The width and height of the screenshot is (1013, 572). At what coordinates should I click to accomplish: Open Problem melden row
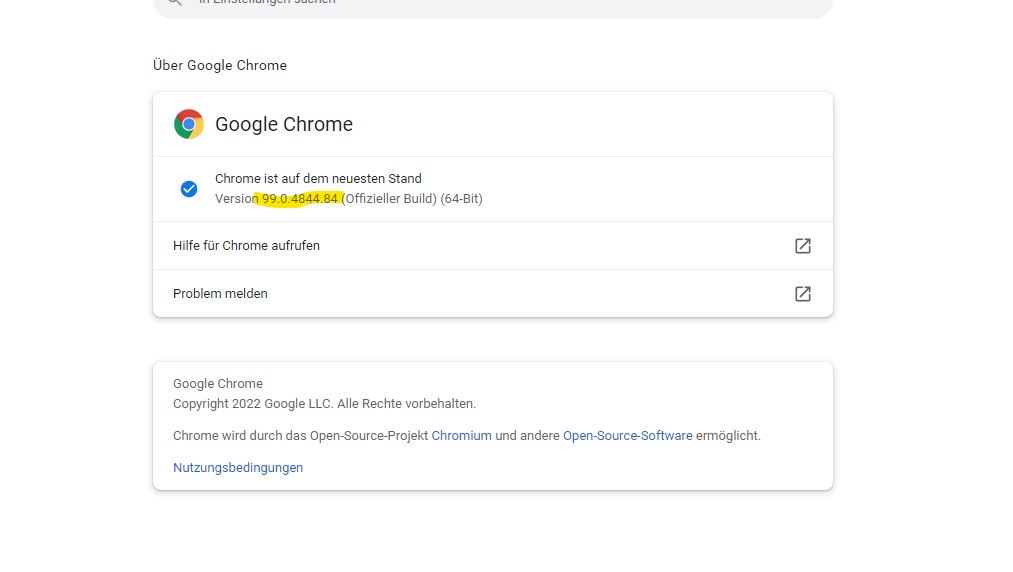[x=493, y=293]
